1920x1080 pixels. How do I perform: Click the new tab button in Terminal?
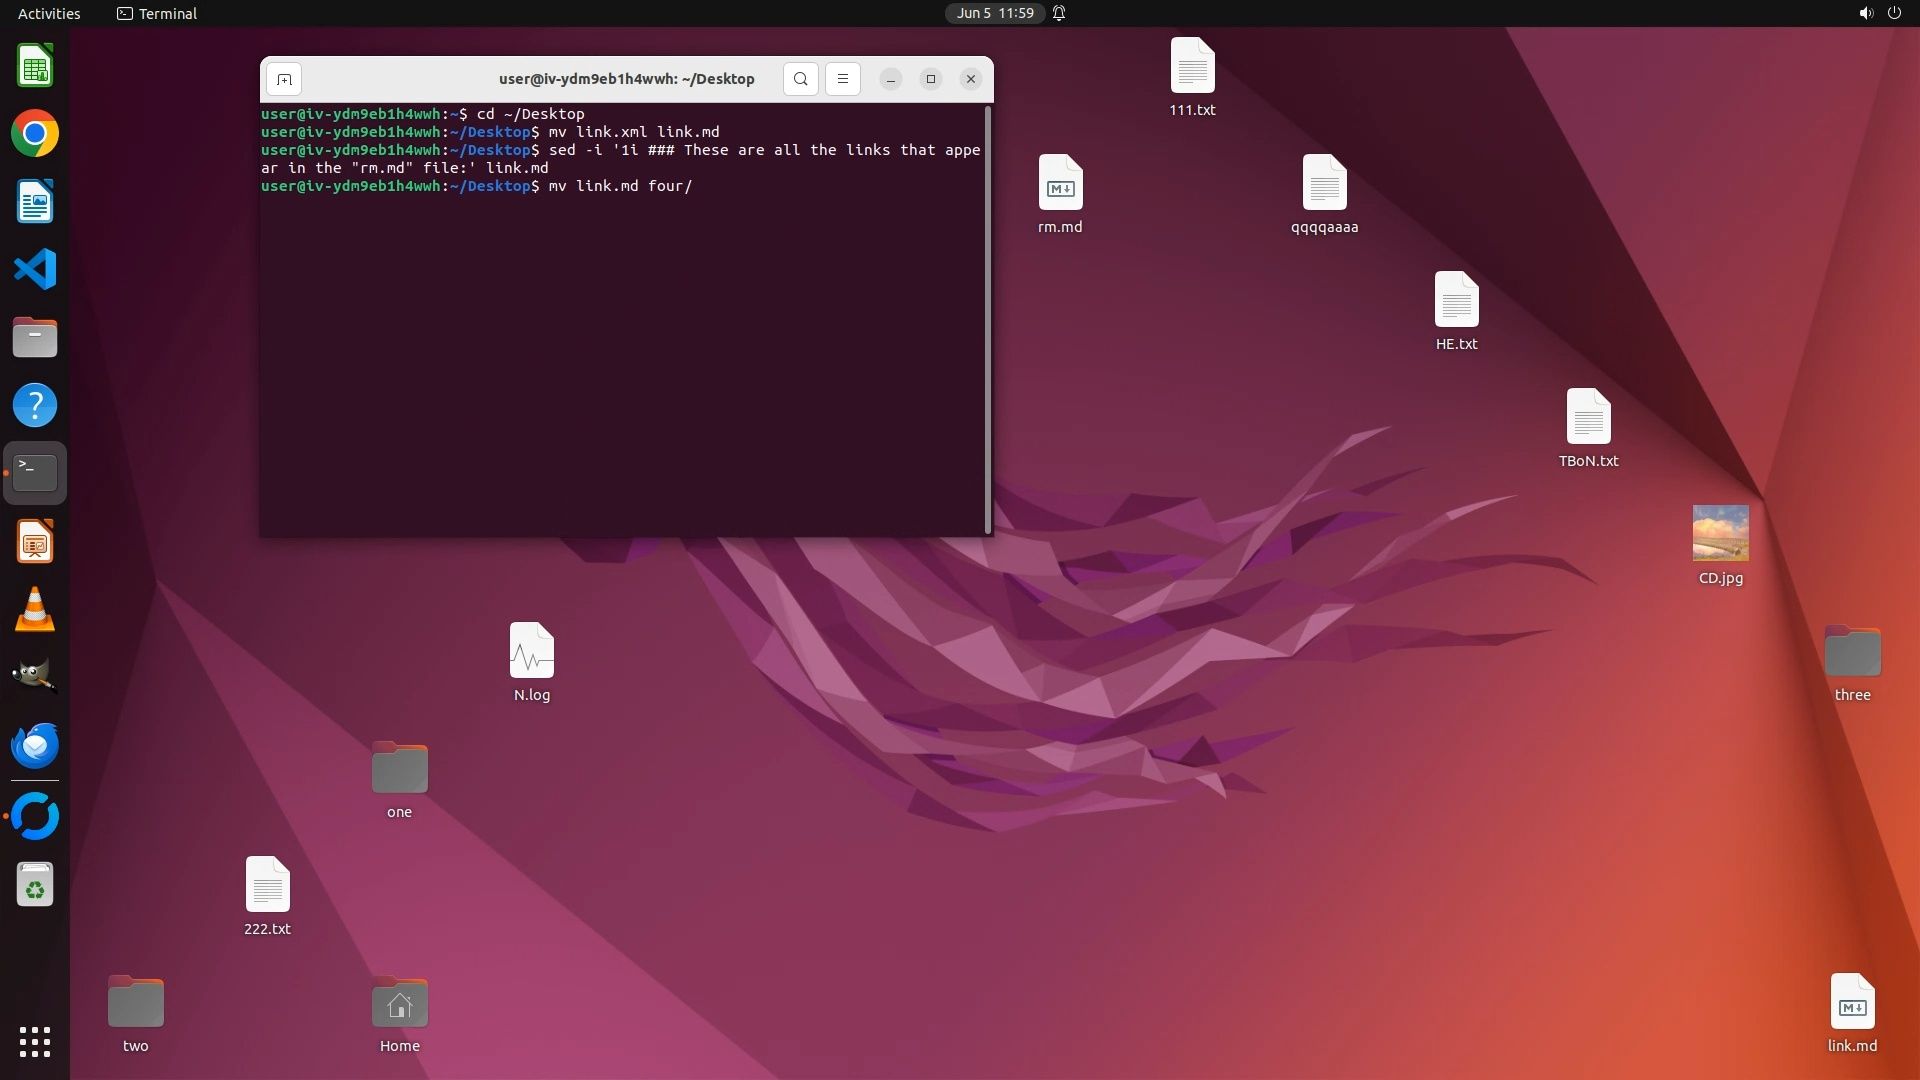pyautogui.click(x=284, y=79)
